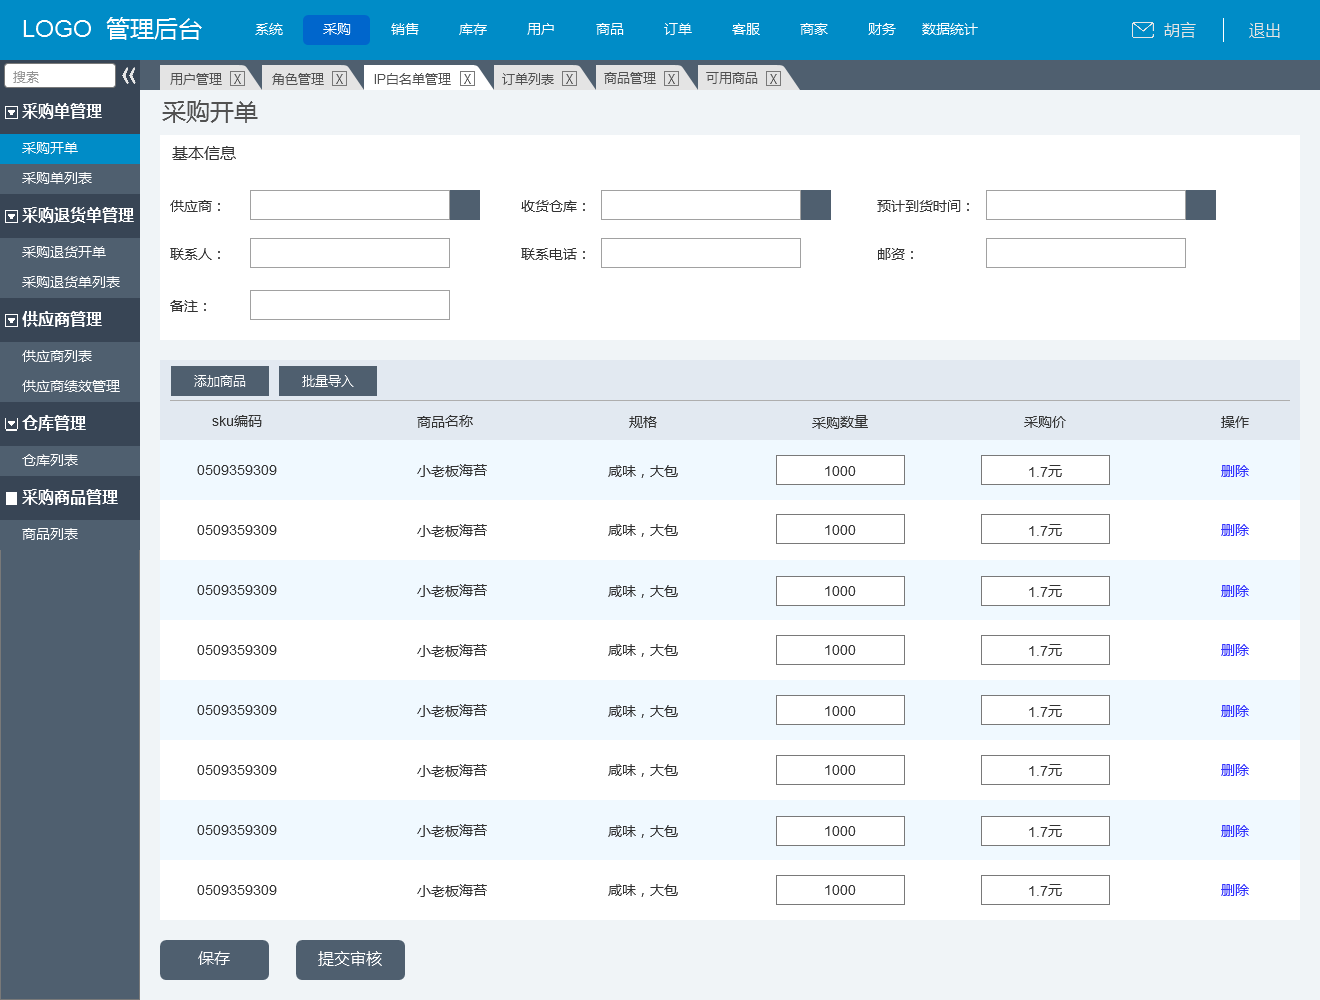
Task: Click the 添加商品 button
Action: coord(220,381)
